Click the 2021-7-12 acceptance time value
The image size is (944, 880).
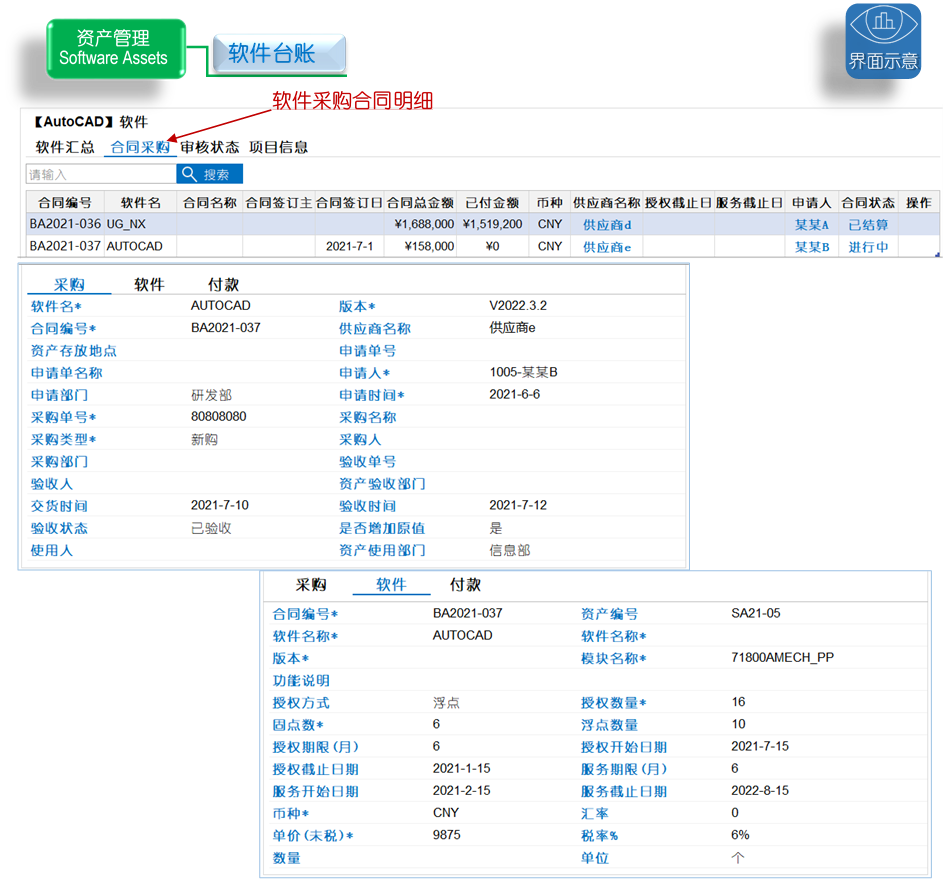coord(518,505)
